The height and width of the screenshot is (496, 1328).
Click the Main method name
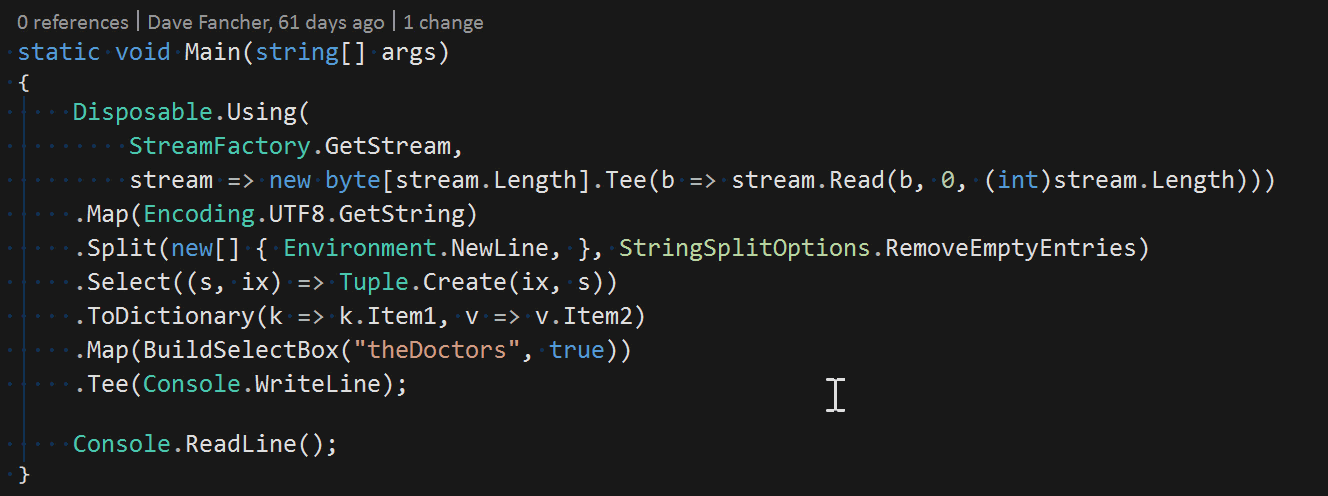tap(212, 52)
